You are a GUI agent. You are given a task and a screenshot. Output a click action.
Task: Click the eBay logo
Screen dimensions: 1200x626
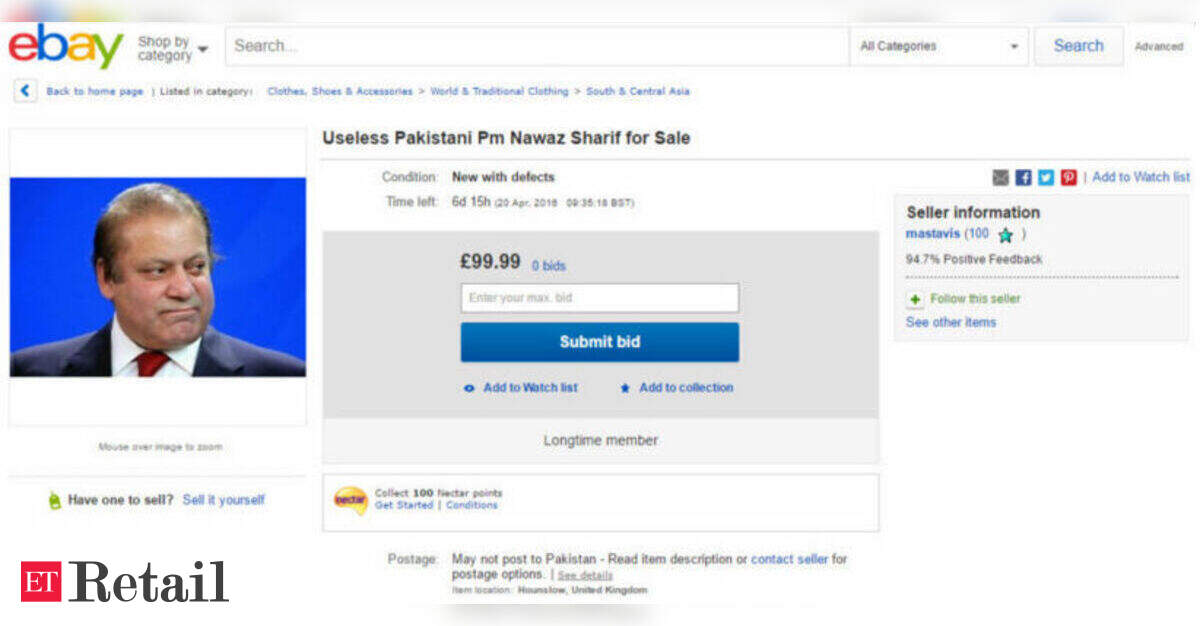point(65,47)
